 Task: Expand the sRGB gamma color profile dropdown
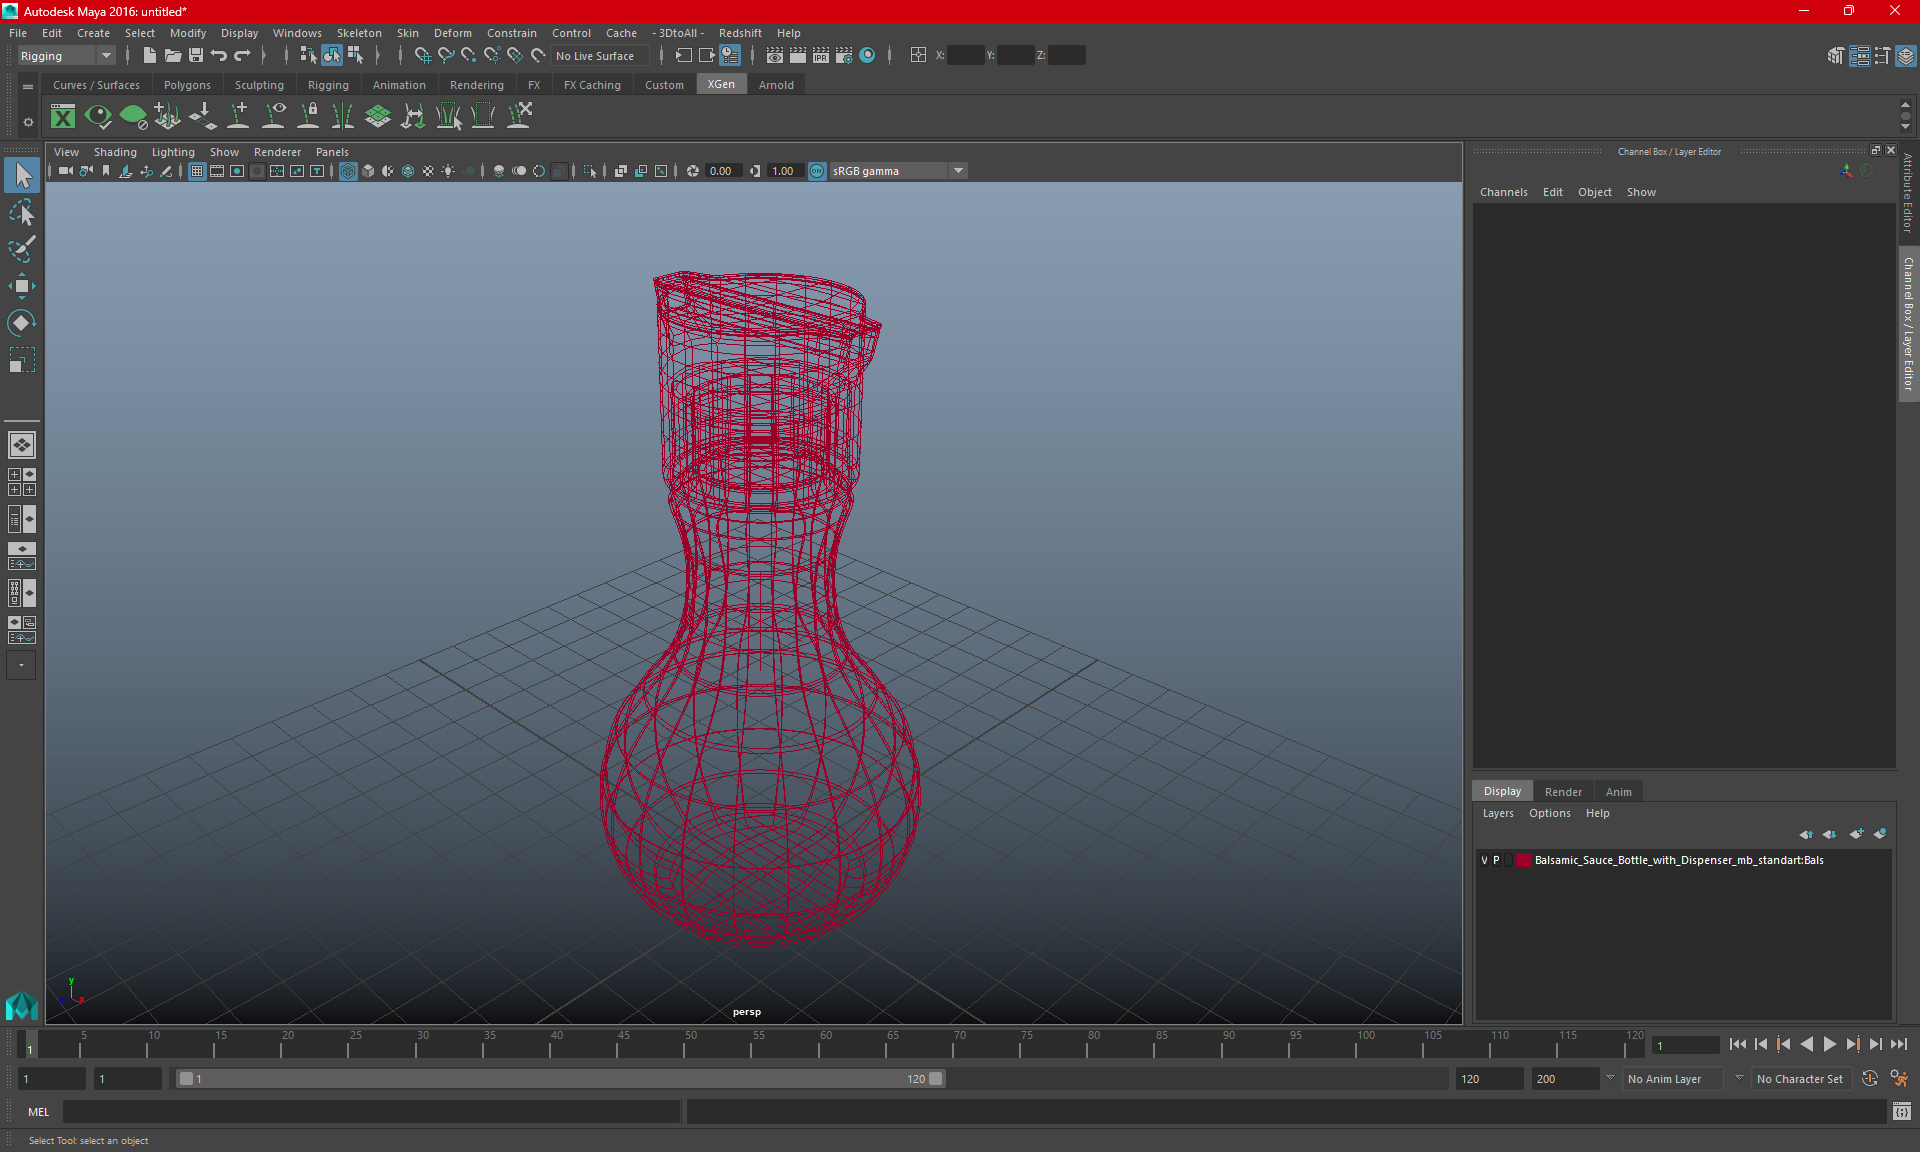(x=960, y=170)
